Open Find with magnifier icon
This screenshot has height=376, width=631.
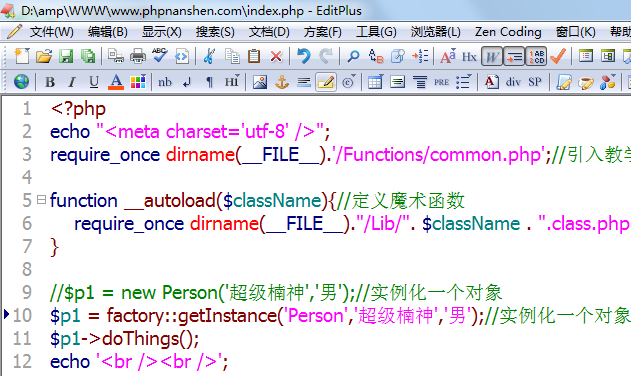[x=353, y=56]
